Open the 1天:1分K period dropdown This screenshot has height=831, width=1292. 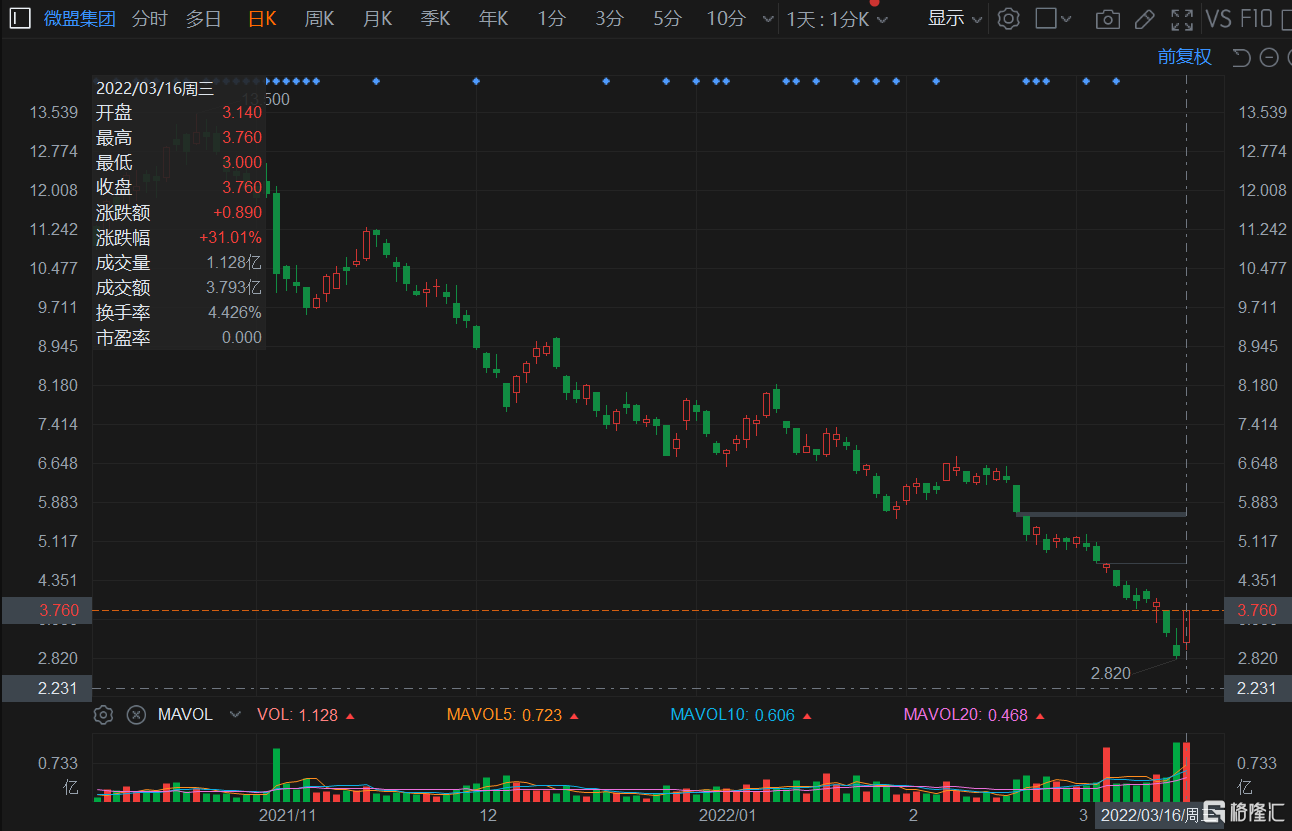838,18
